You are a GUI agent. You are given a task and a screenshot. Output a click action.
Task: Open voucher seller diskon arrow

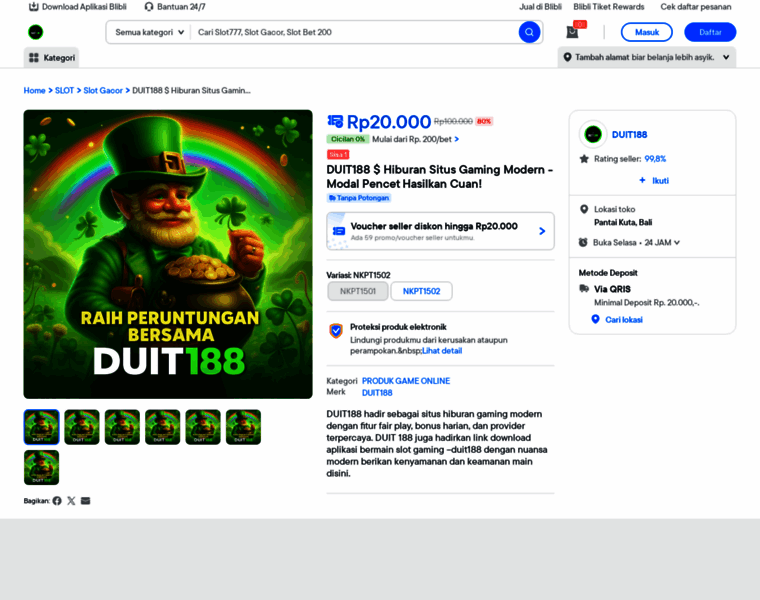click(x=542, y=231)
